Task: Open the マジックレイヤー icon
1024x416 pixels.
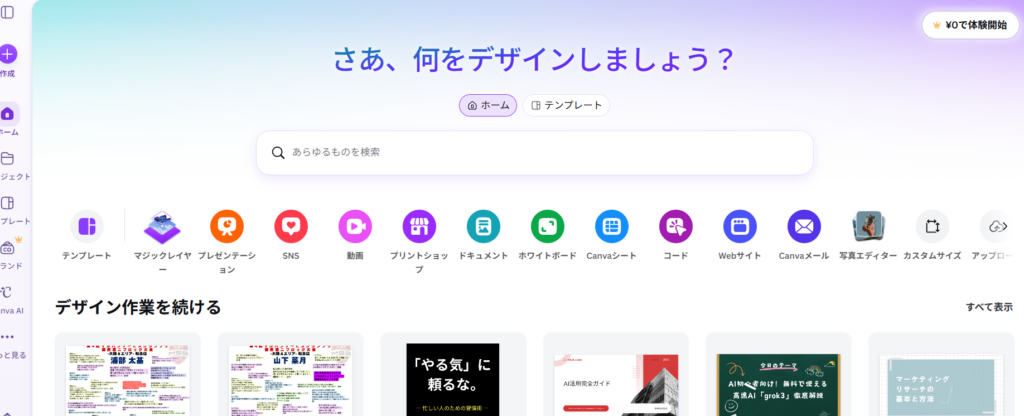Action: [x=162, y=226]
